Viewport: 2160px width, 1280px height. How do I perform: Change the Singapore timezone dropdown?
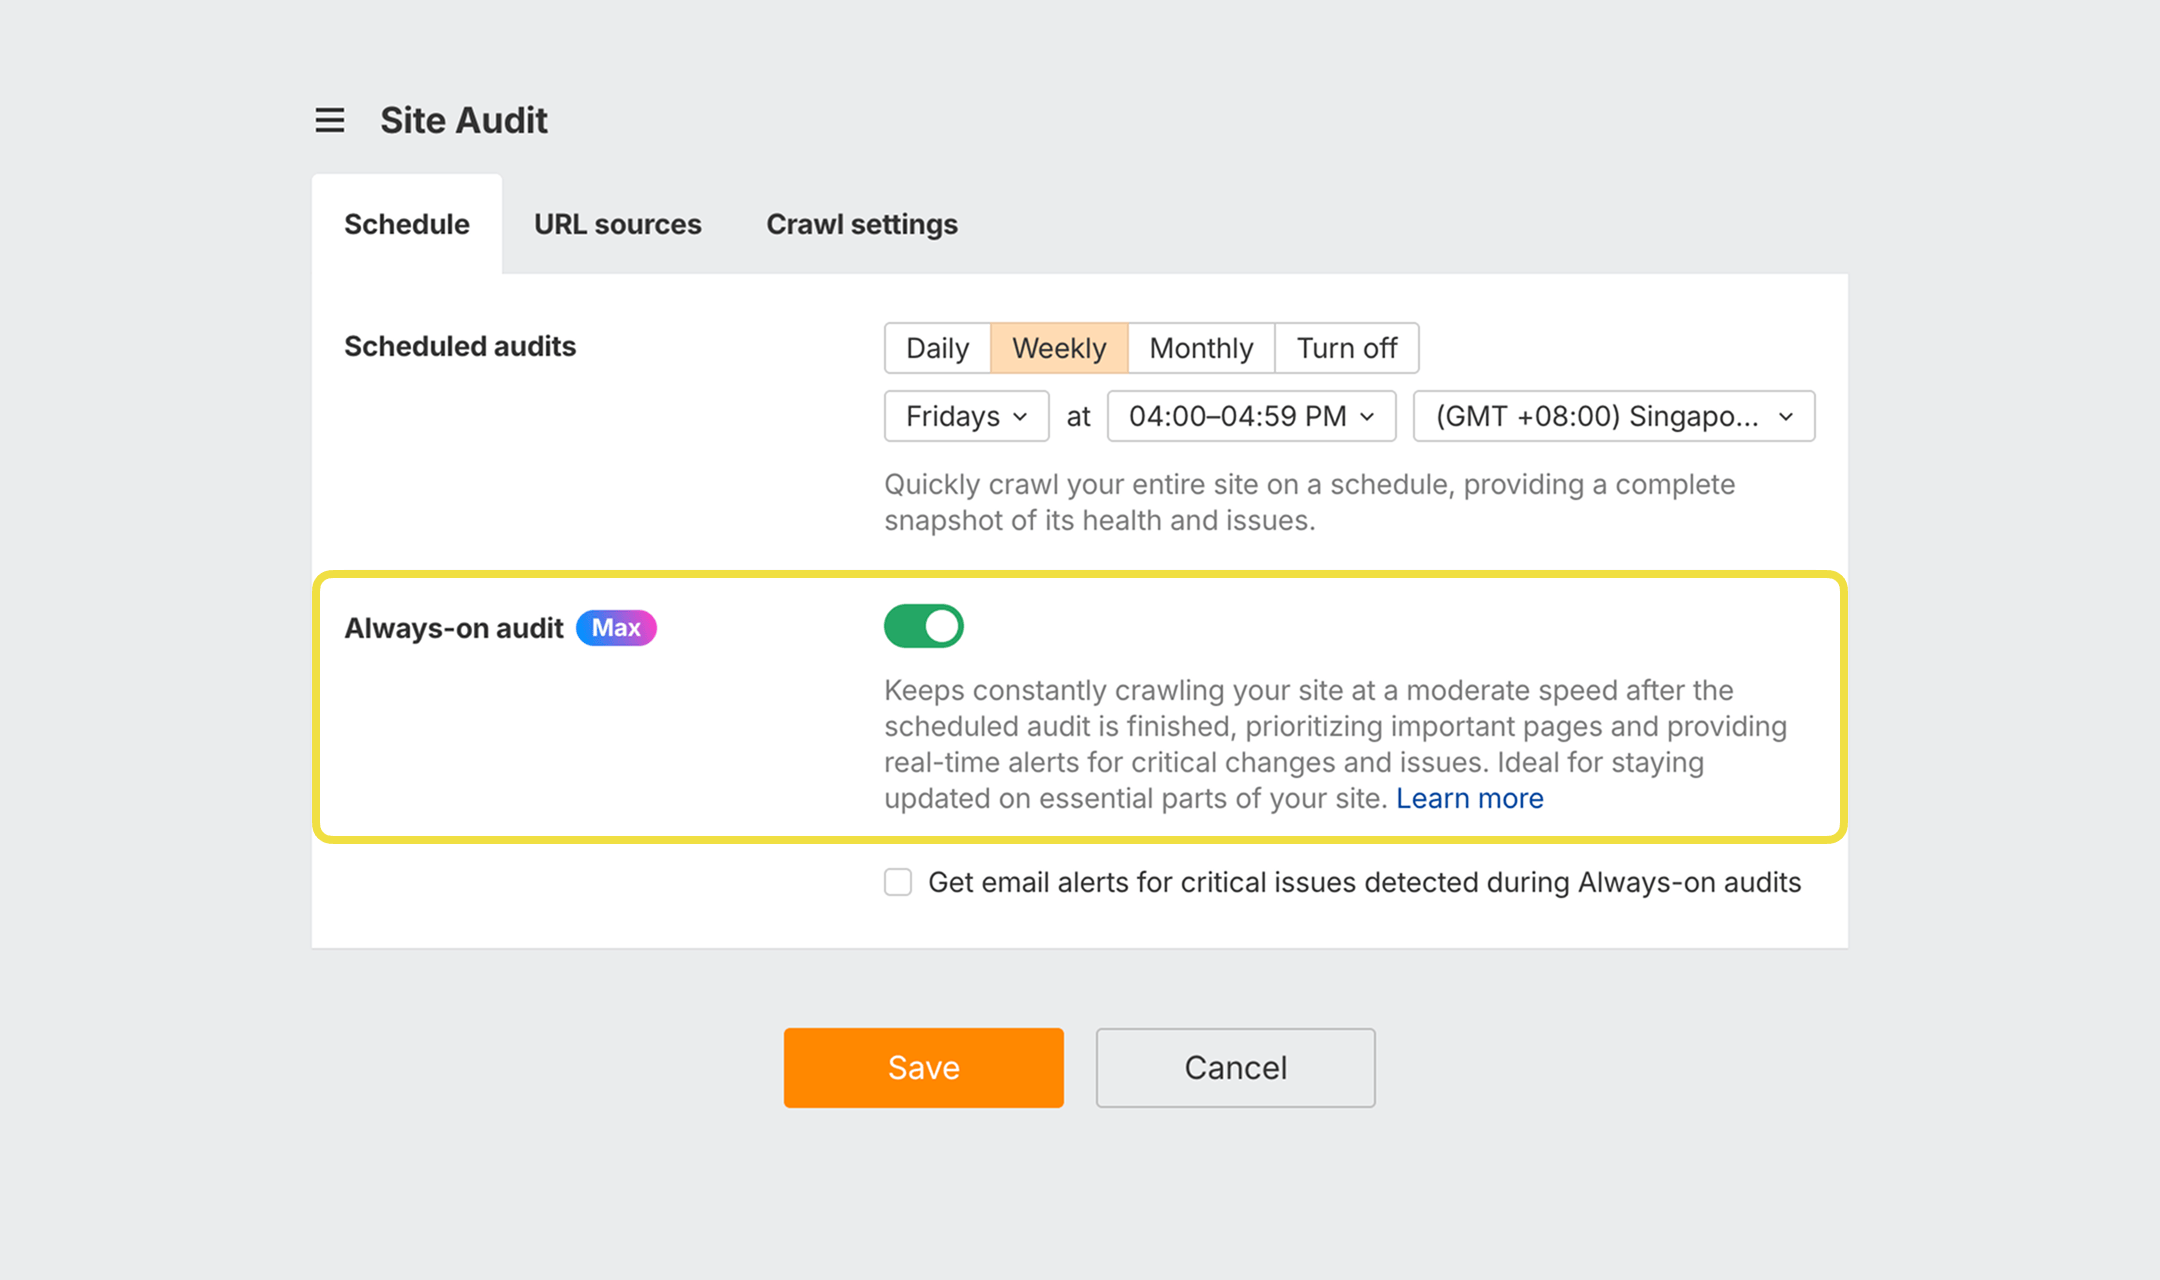pos(1613,416)
